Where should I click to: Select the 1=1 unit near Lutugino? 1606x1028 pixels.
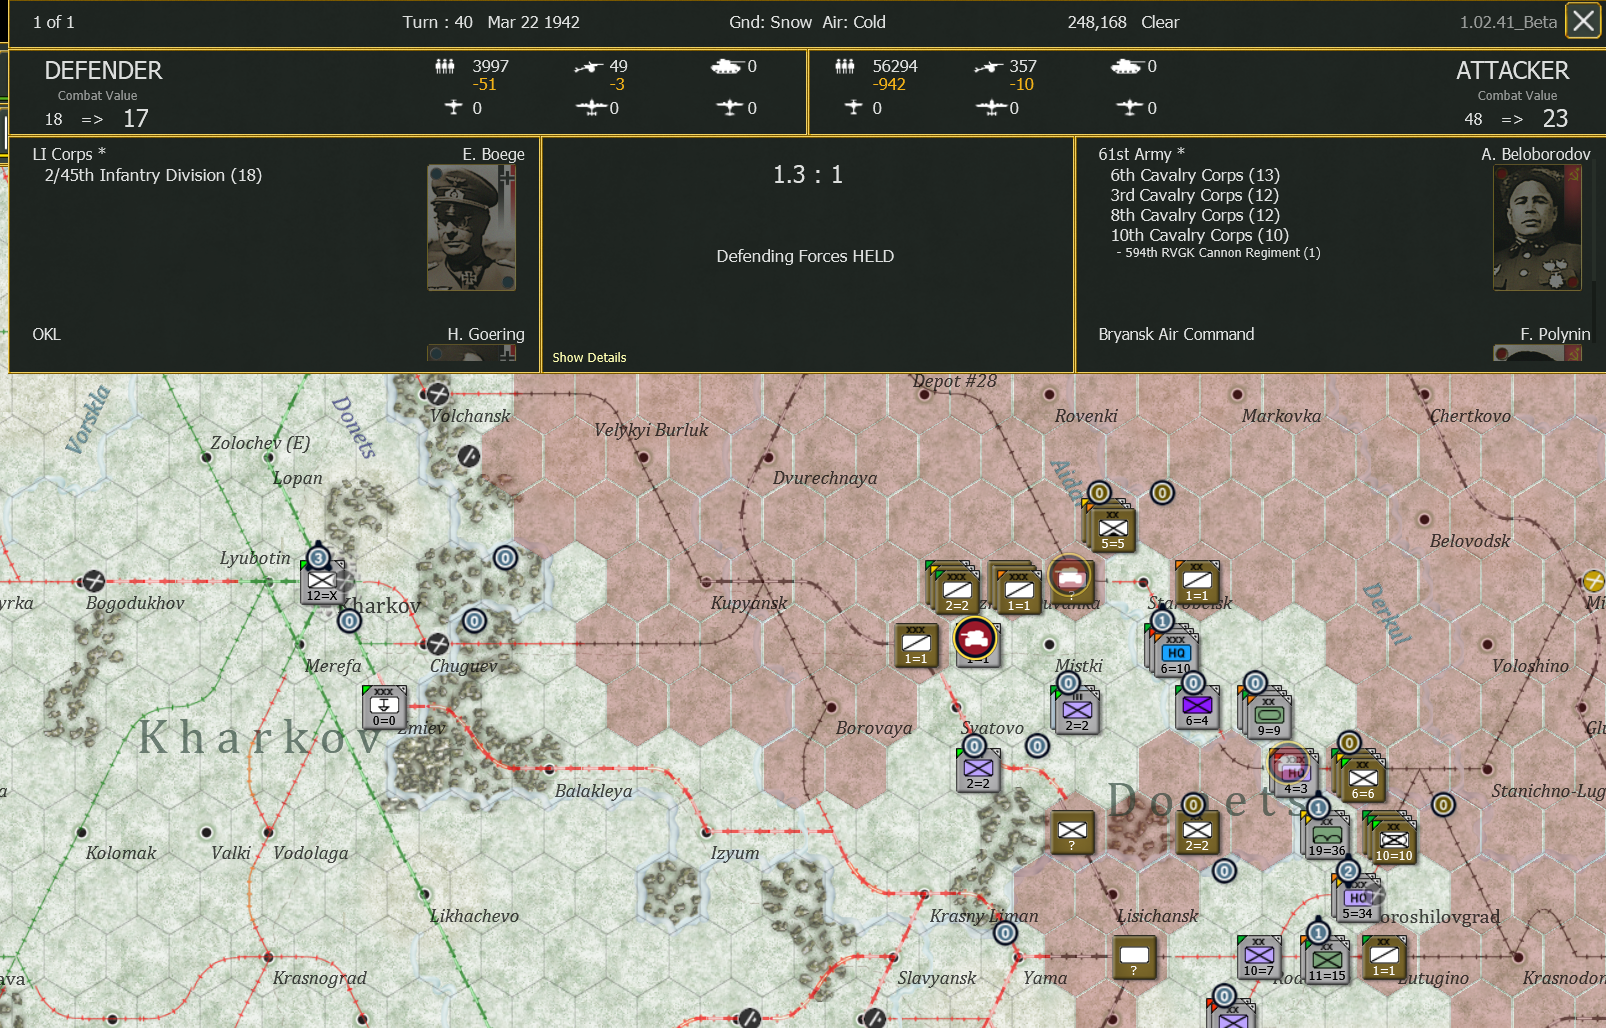(x=1384, y=957)
